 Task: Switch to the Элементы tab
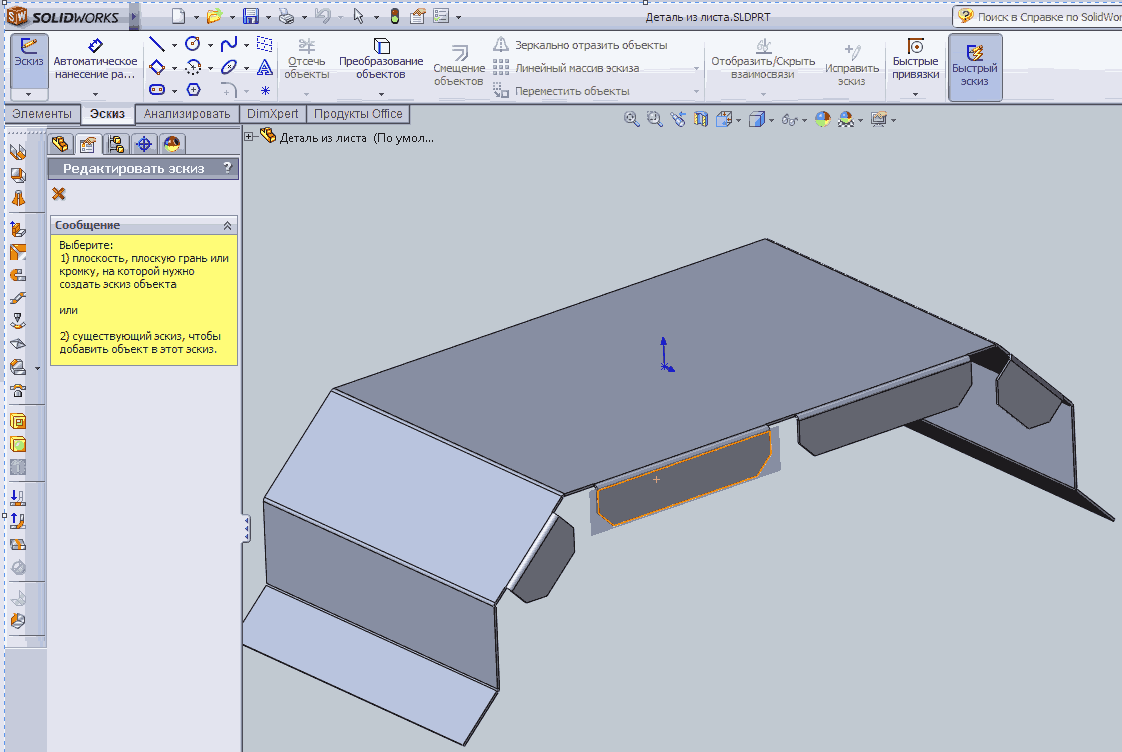click(42, 114)
